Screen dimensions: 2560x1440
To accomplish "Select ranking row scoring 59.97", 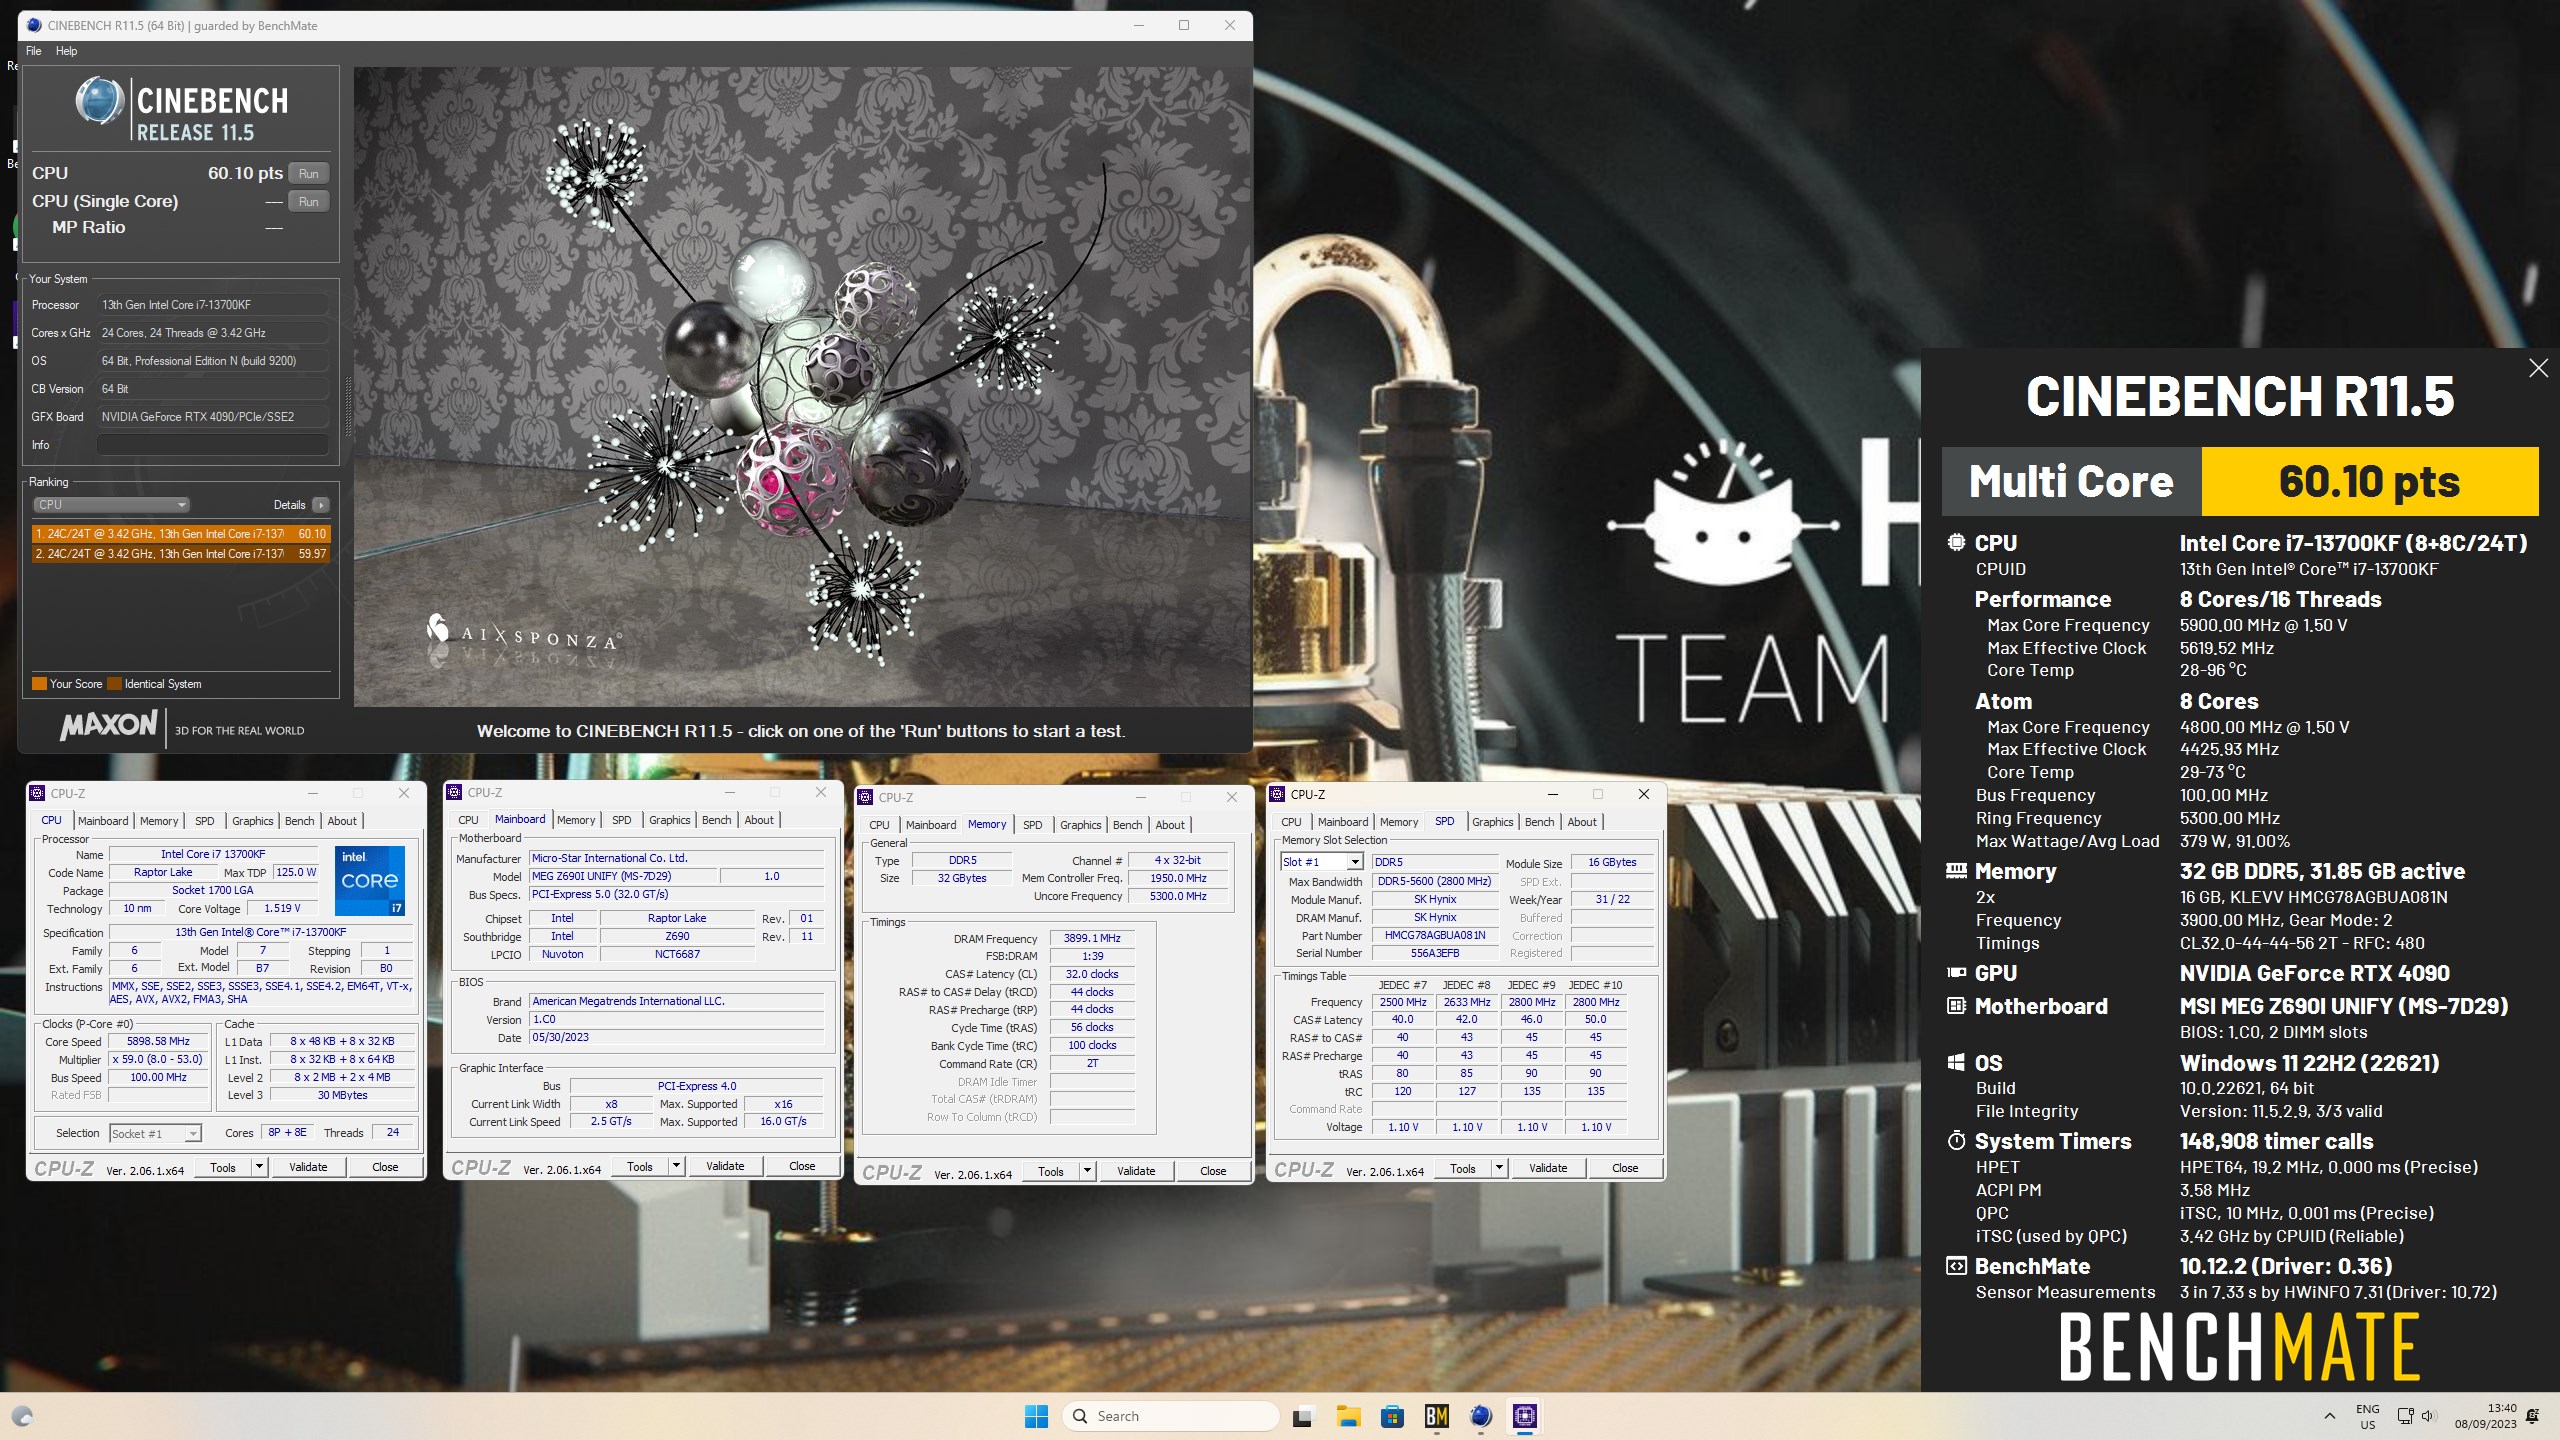I will click(181, 554).
